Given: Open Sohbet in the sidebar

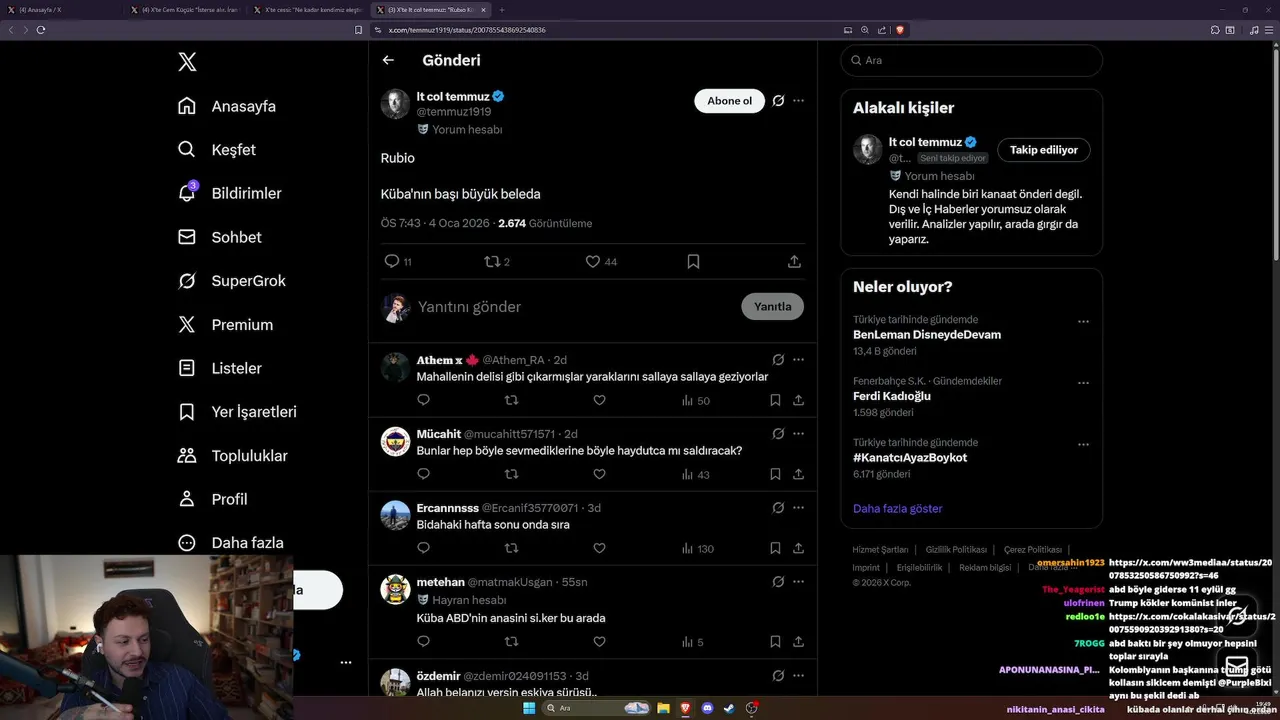Looking at the screenshot, I should pyautogui.click(x=220, y=237).
